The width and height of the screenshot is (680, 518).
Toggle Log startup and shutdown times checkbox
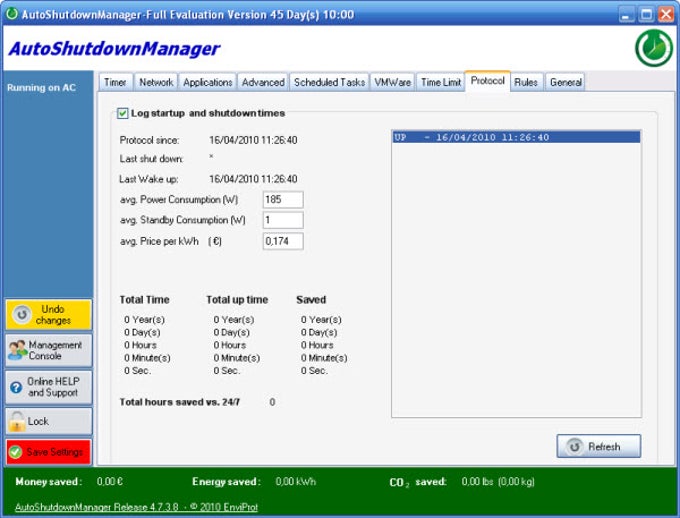pyautogui.click(x=123, y=113)
